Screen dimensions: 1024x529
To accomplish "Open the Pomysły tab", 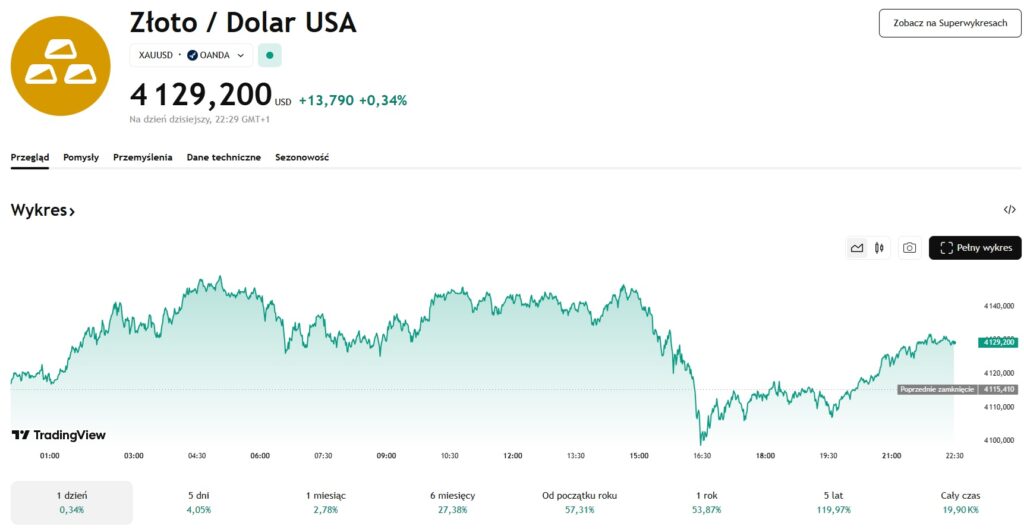I will 81,157.
